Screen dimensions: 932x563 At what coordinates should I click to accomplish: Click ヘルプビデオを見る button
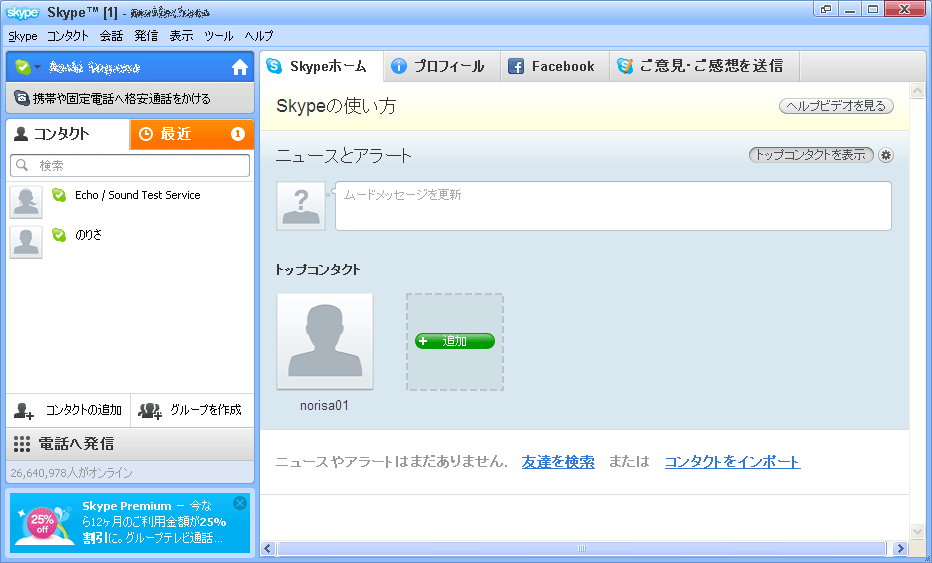836,106
